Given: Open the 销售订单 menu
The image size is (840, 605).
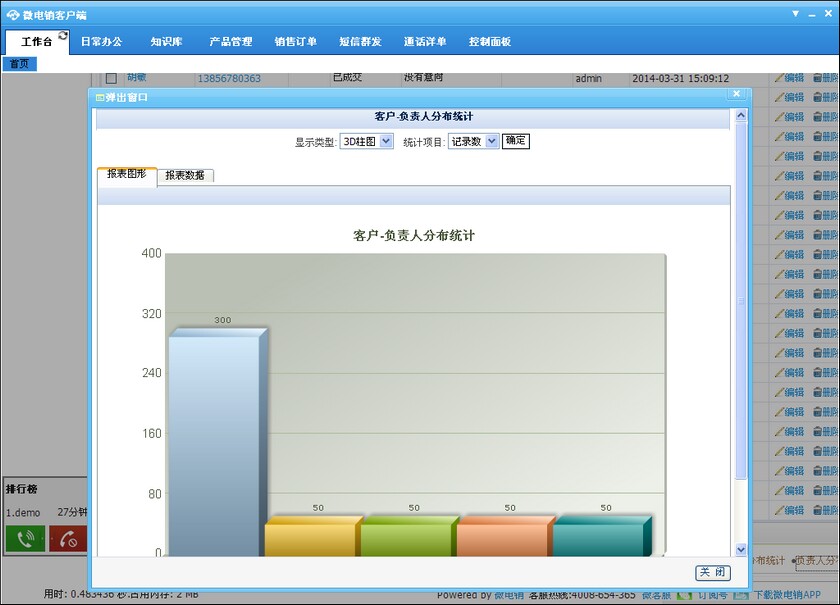Looking at the screenshot, I should 295,42.
